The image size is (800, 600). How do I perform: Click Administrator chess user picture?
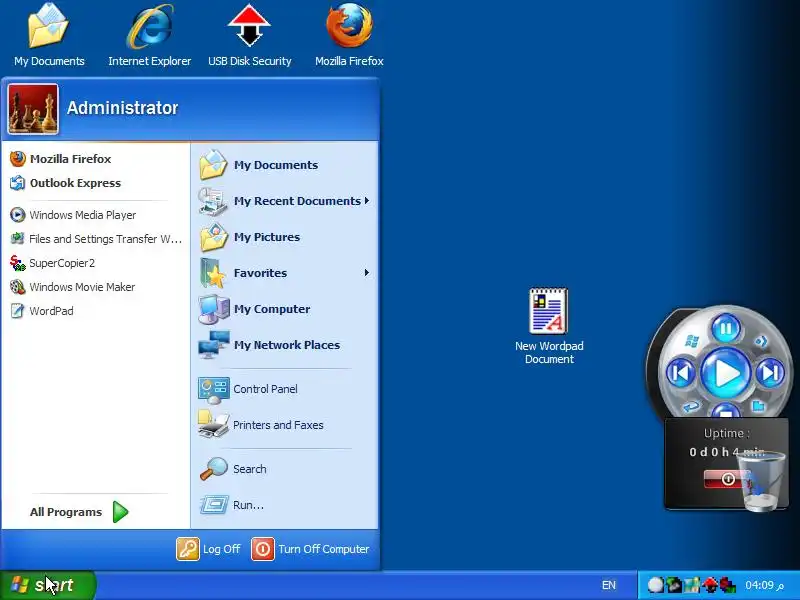point(33,109)
